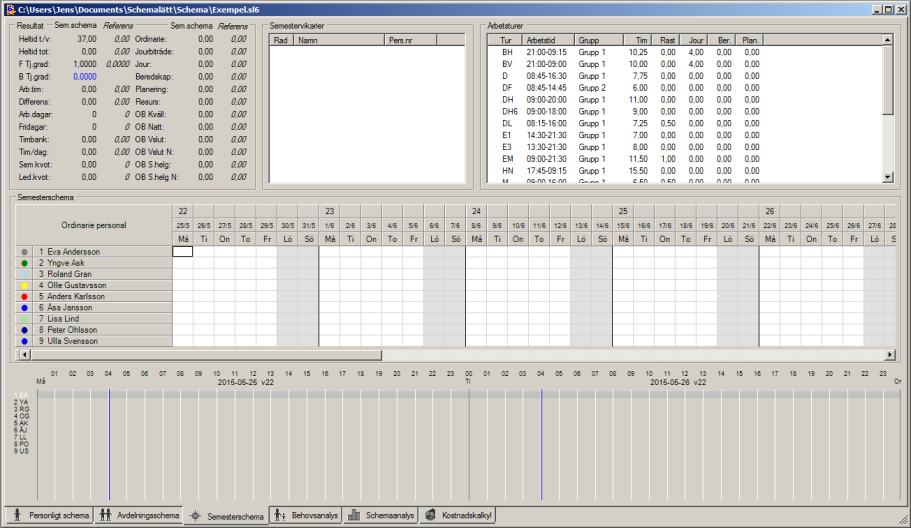Select Roland Gran row
This screenshot has height=528, width=911.
(102, 274)
